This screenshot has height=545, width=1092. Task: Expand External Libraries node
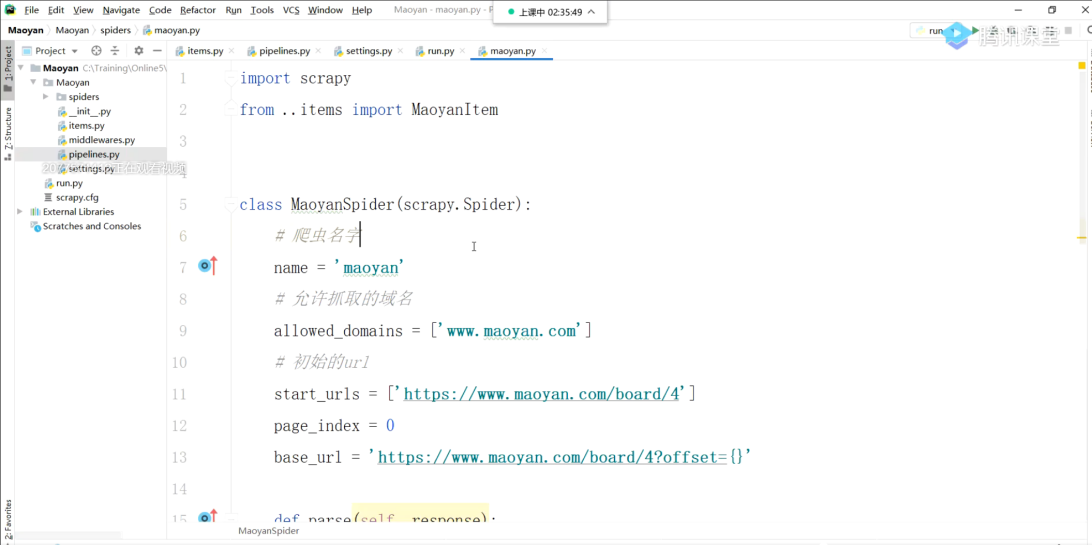pyautogui.click(x=21, y=212)
